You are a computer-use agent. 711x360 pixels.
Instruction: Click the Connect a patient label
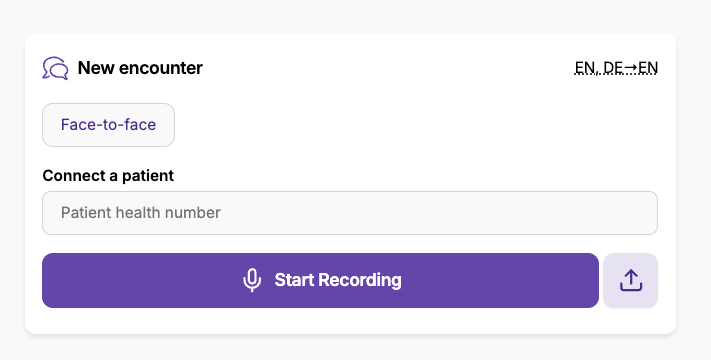108,175
